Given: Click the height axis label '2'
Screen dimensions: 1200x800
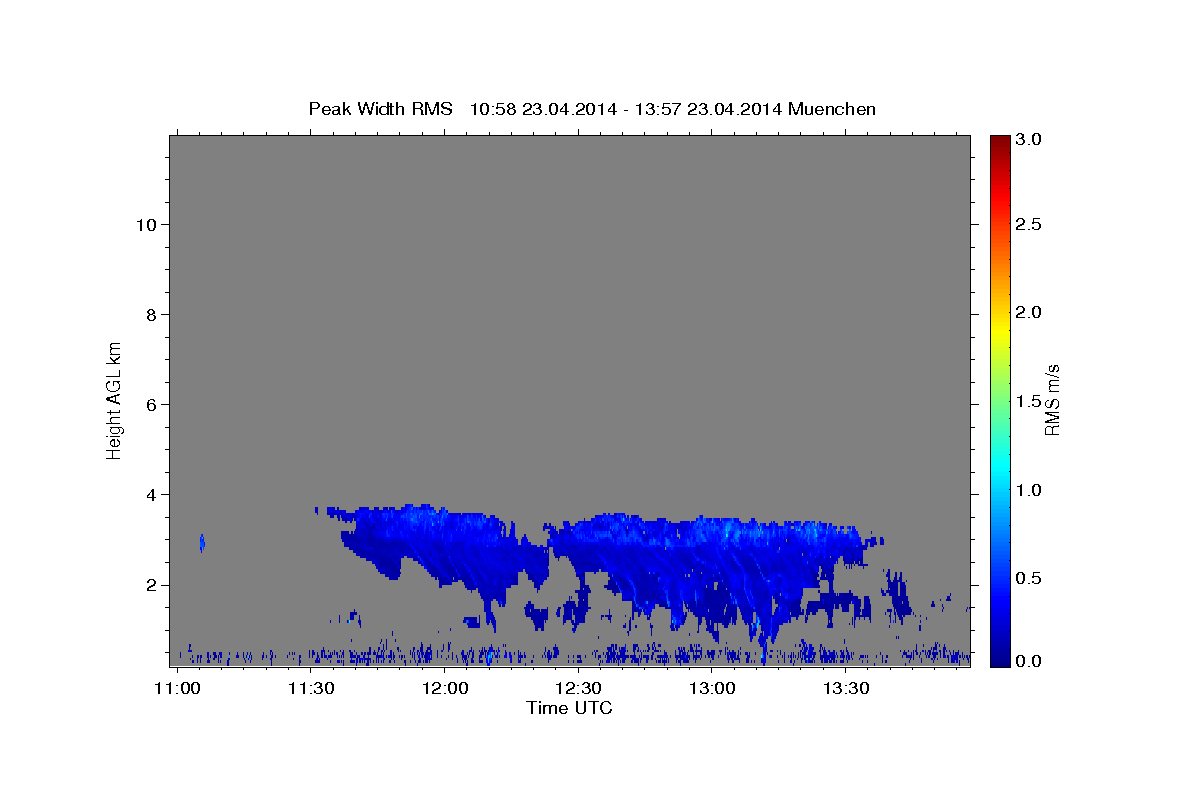Looking at the screenshot, I should click(150, 584).
